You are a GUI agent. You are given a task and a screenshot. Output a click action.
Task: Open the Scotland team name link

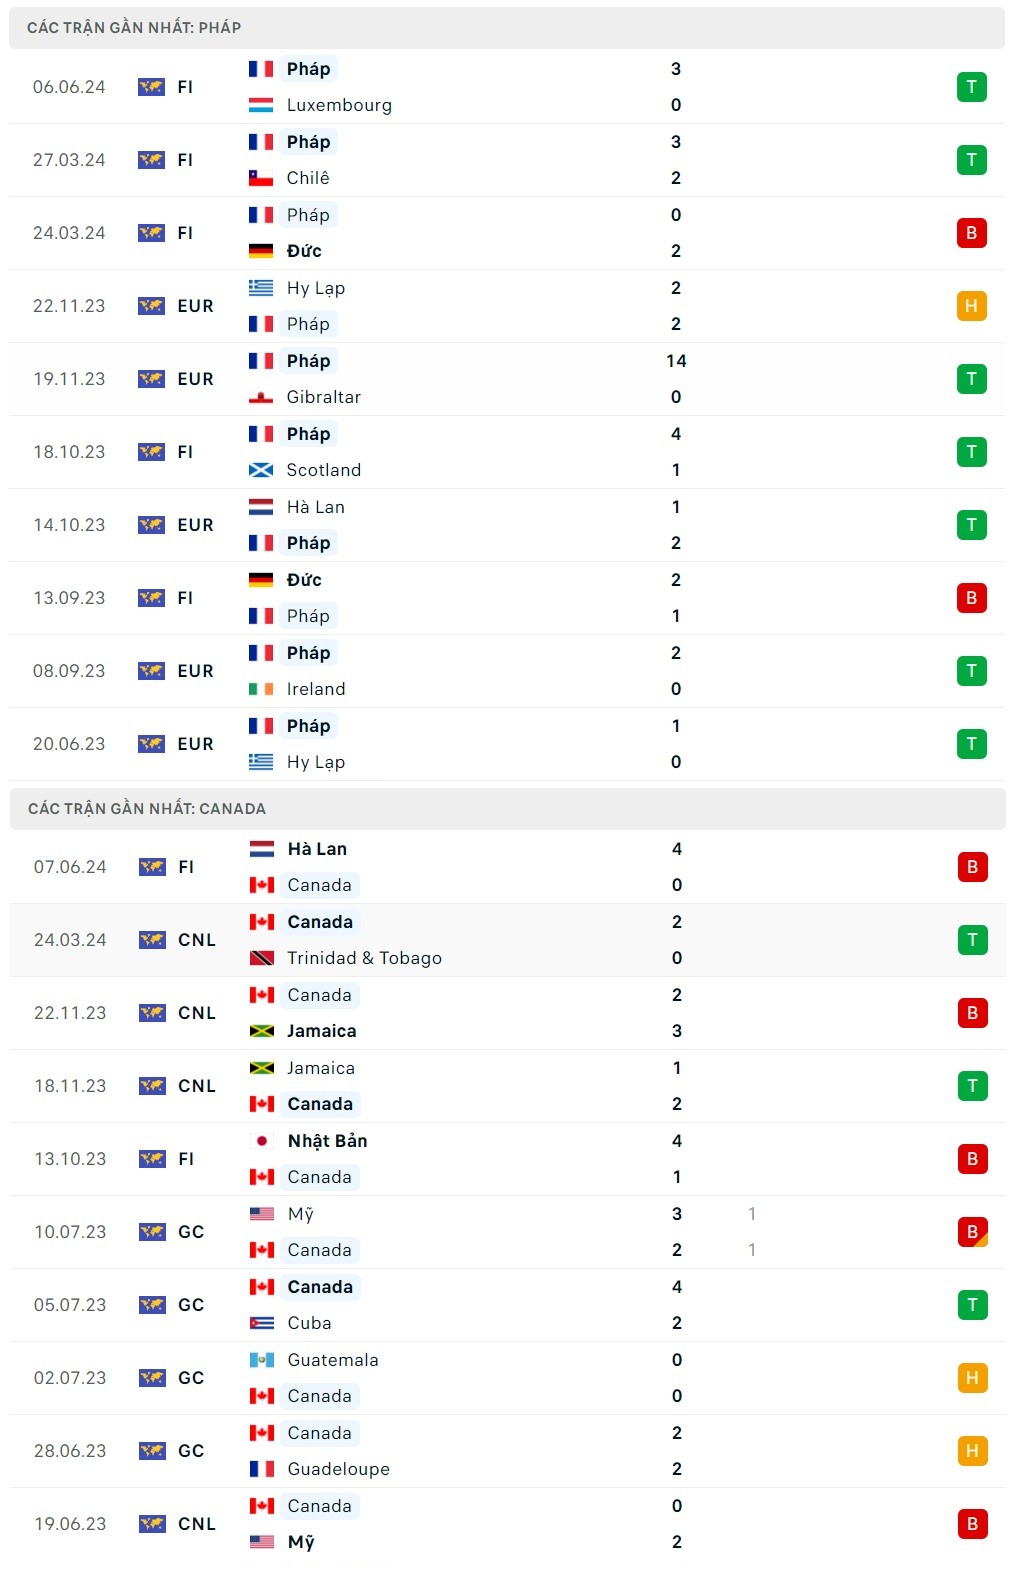(323, 470)
